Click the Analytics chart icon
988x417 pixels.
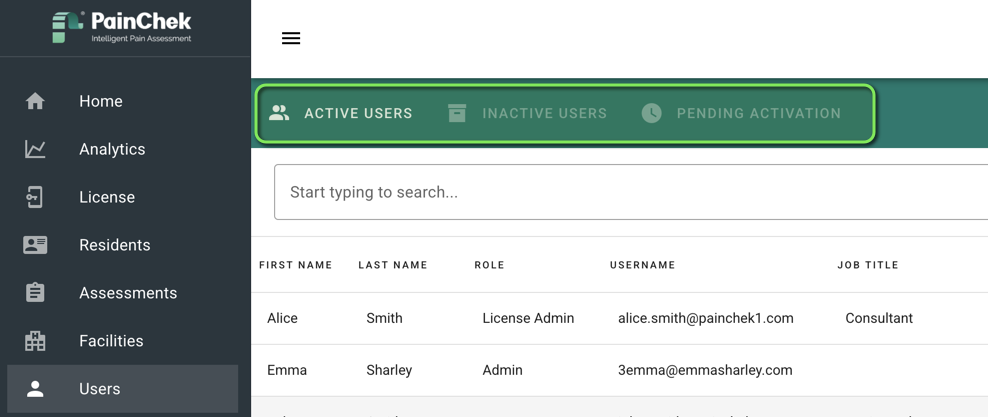(x=35, y=149)
